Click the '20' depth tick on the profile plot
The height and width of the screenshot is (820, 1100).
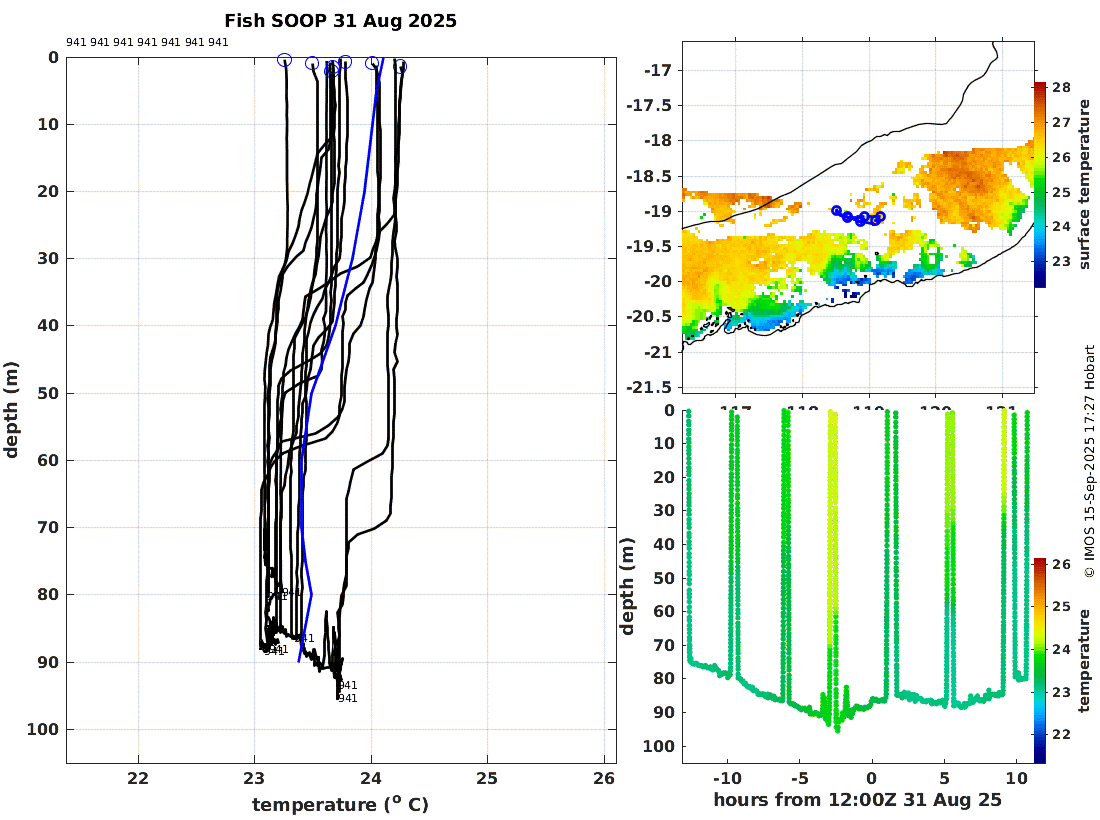coord(48,191)
